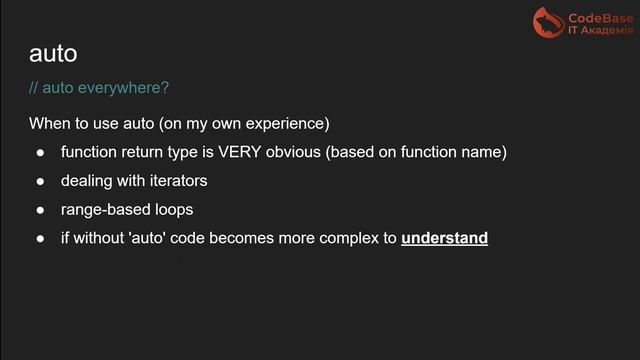This screenshot has height=360, width=640.
Task: Click the text 'range-based loops'
Action: [127, 210]
